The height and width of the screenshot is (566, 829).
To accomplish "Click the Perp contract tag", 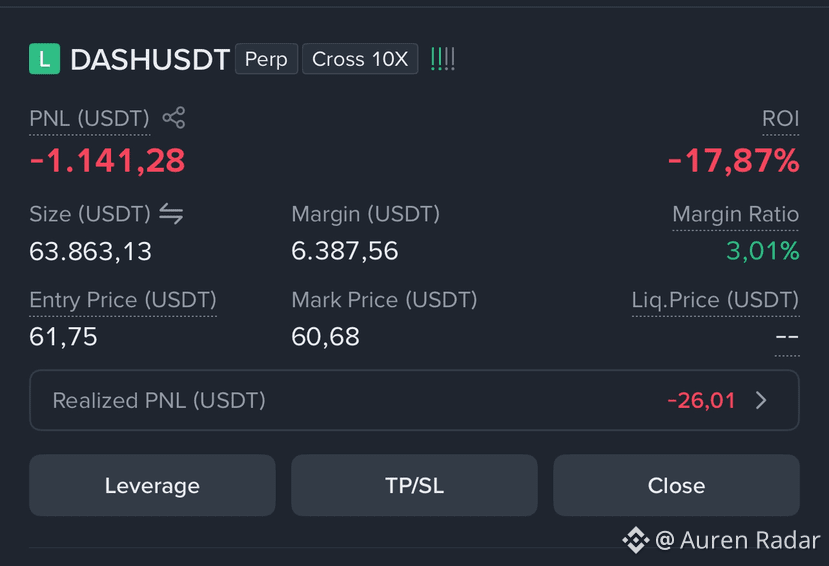I will pos(266,59).
